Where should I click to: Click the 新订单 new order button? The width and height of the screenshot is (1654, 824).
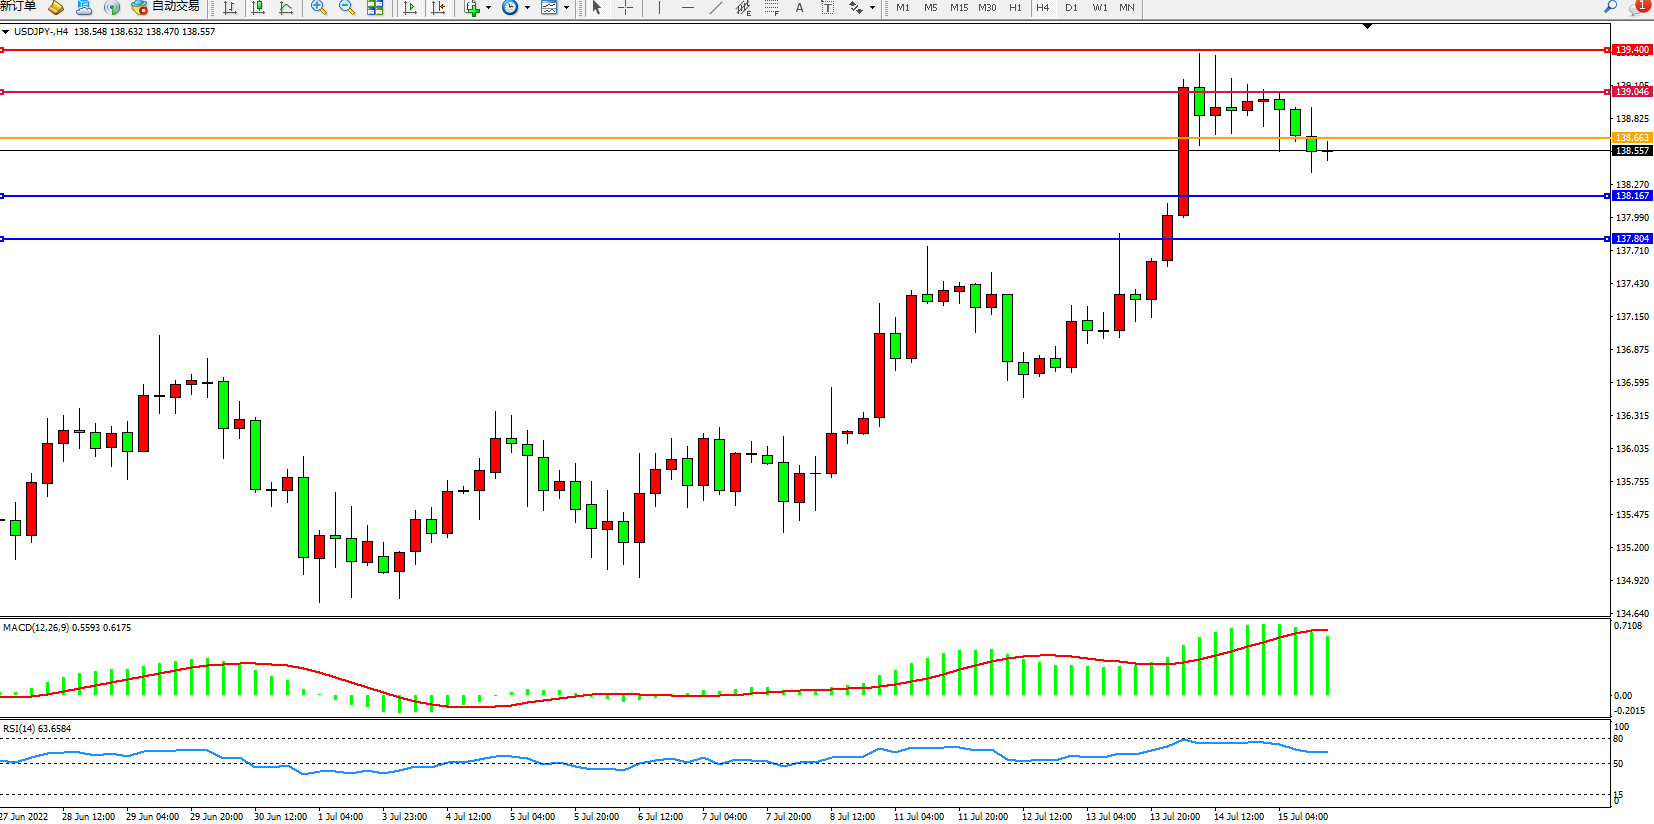pos(18,7)
